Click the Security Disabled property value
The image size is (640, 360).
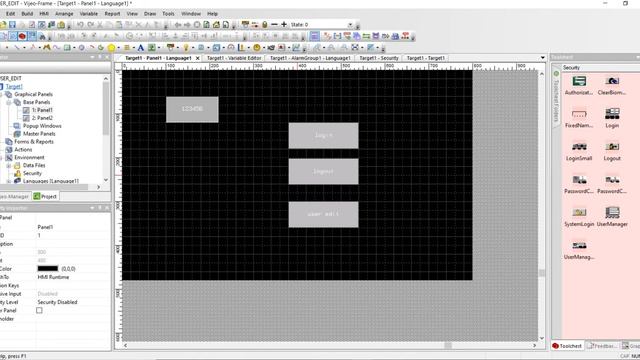click(x=57, y=302)
